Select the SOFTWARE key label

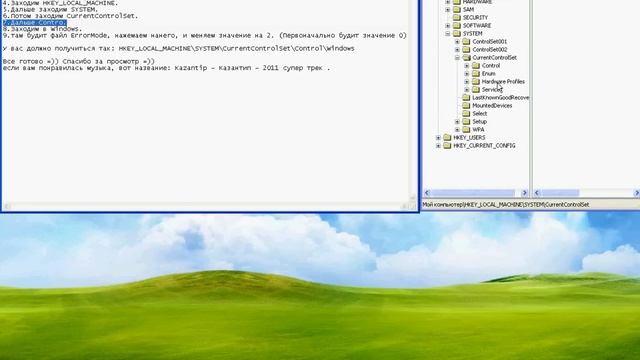(477, 25)
